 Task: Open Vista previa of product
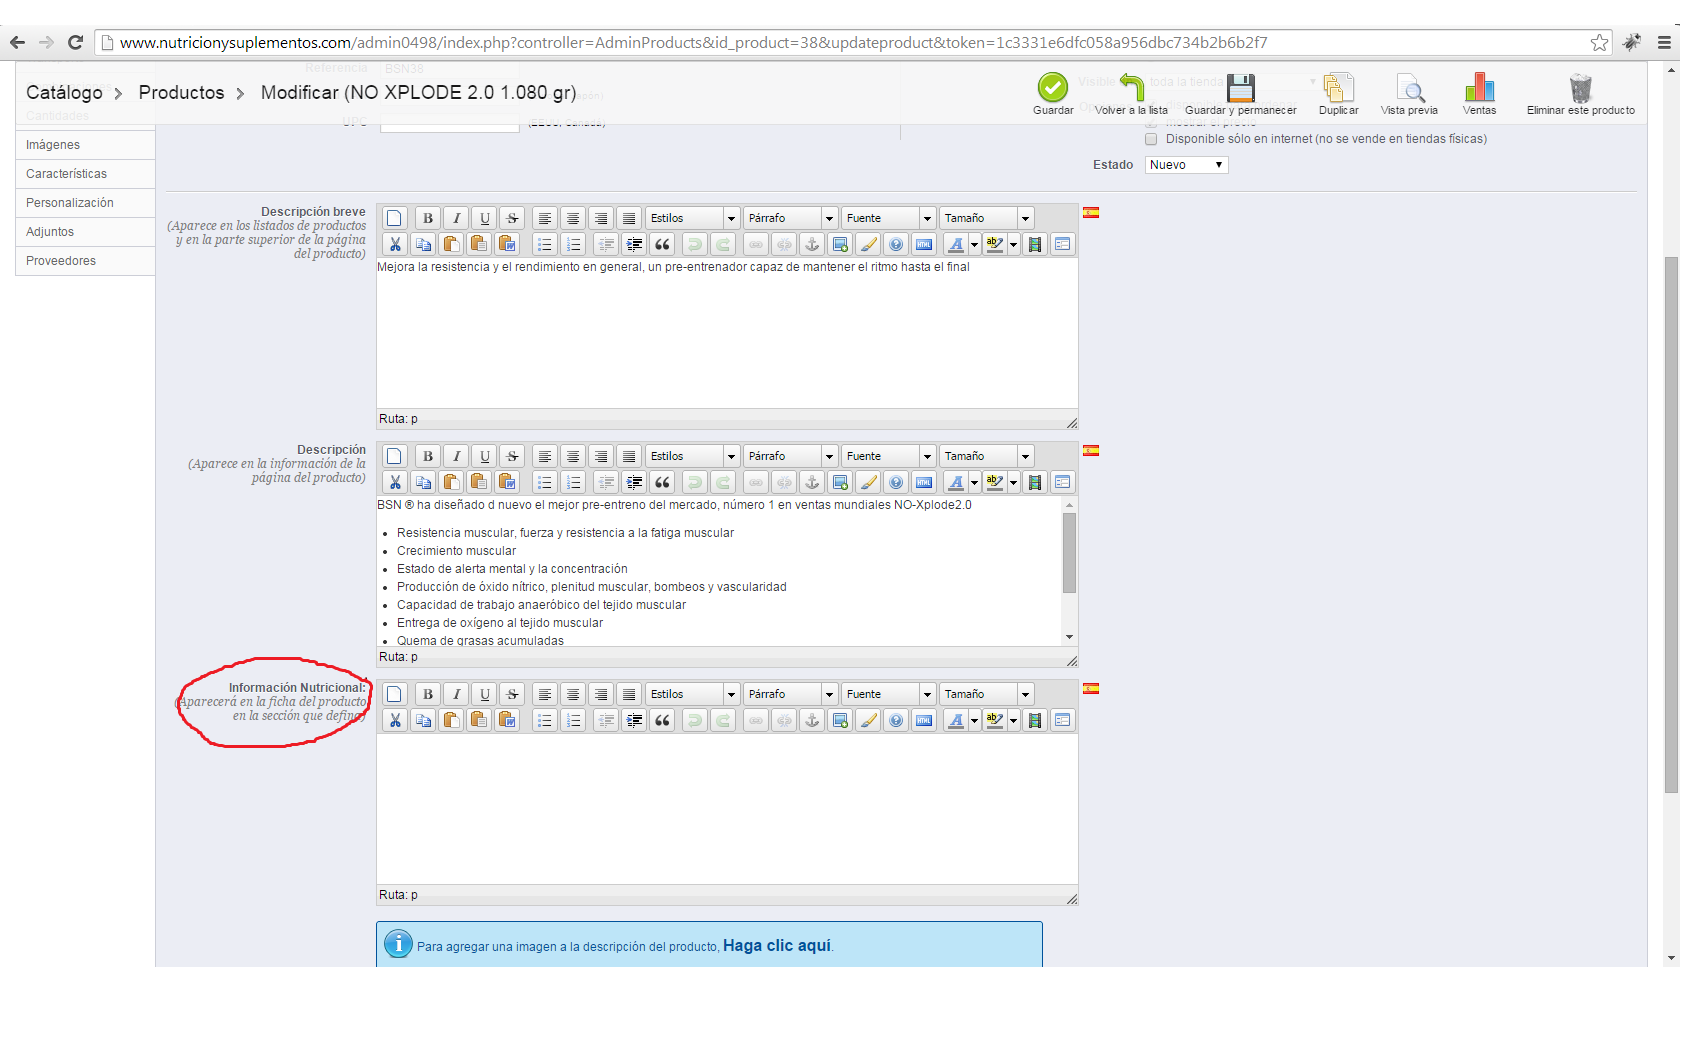1409,94
